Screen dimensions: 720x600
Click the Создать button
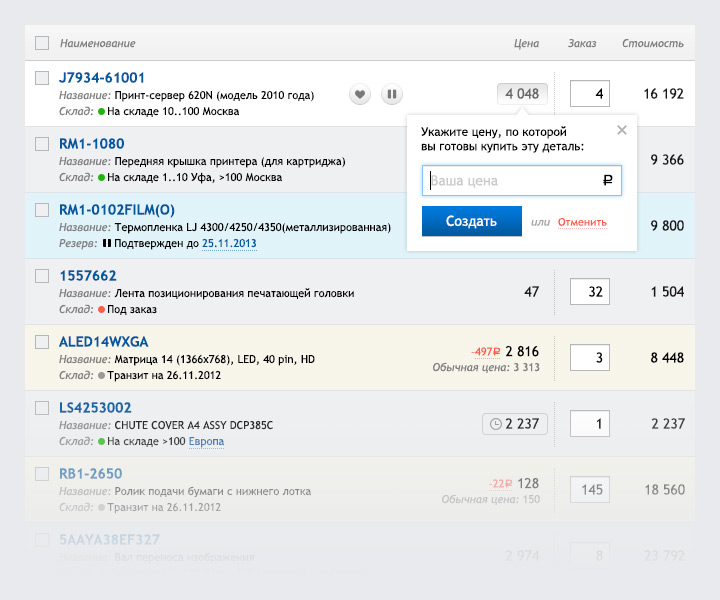tap(471, 221)
